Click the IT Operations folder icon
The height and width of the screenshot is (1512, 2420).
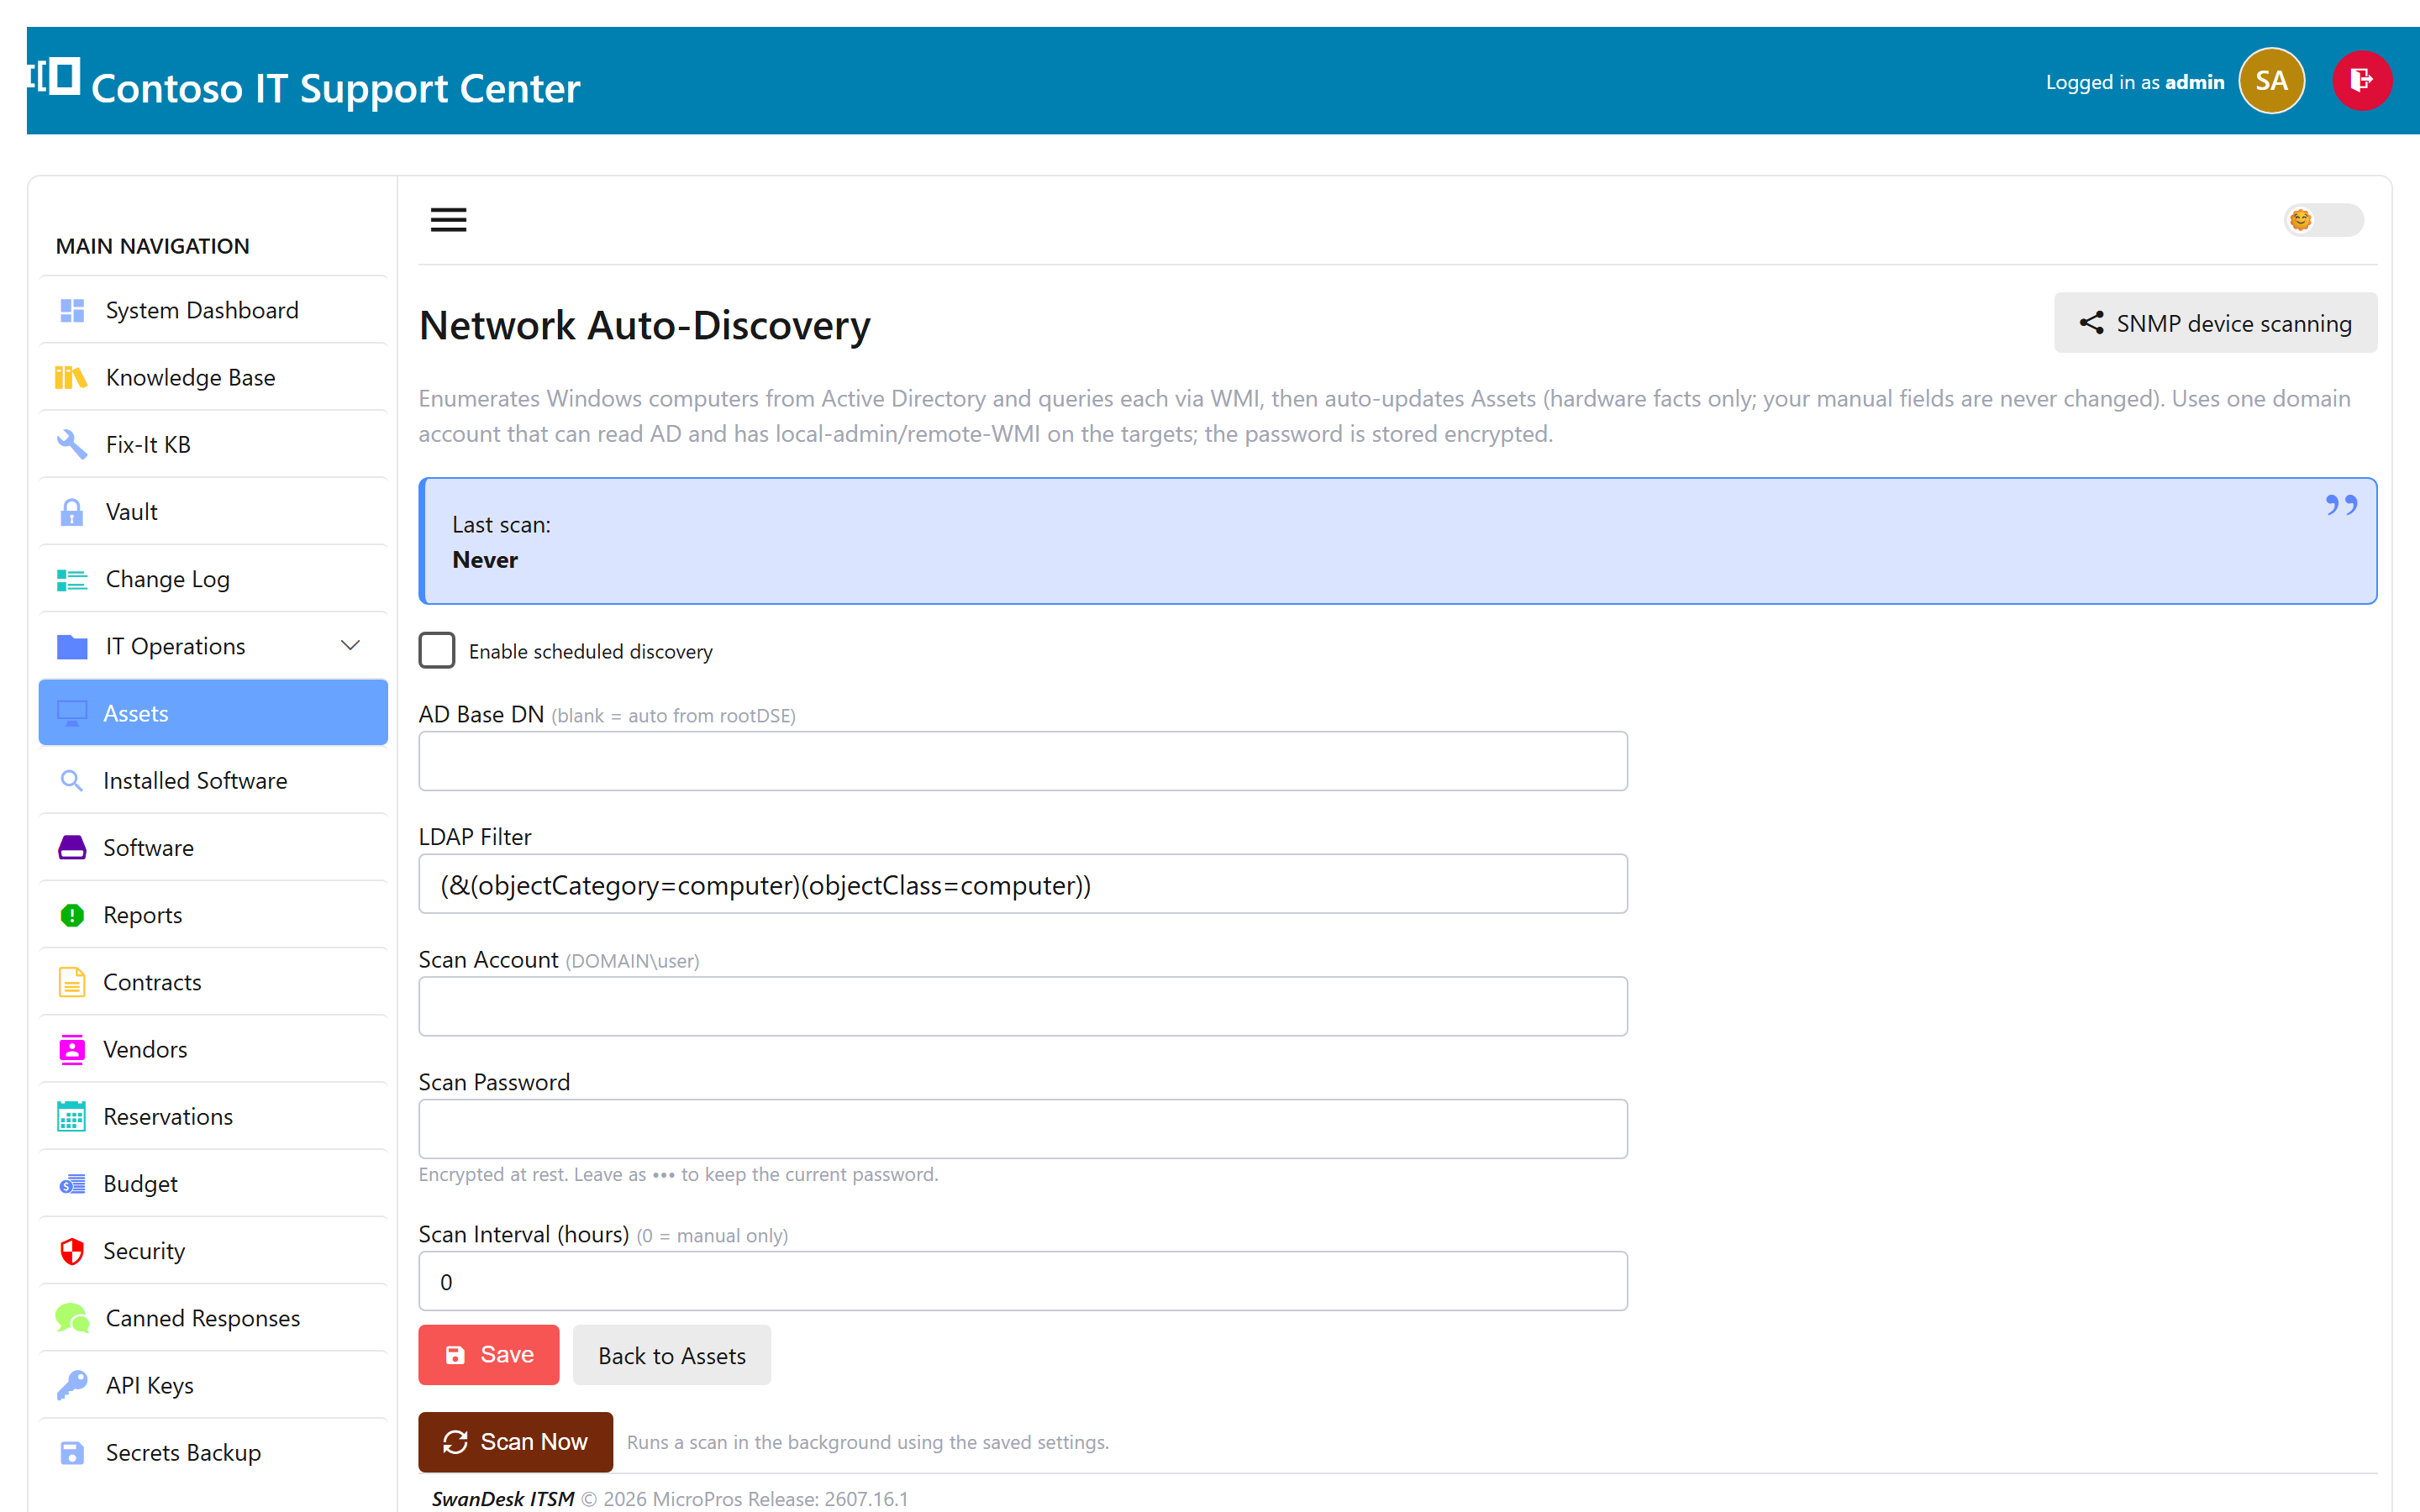point(72,647)
